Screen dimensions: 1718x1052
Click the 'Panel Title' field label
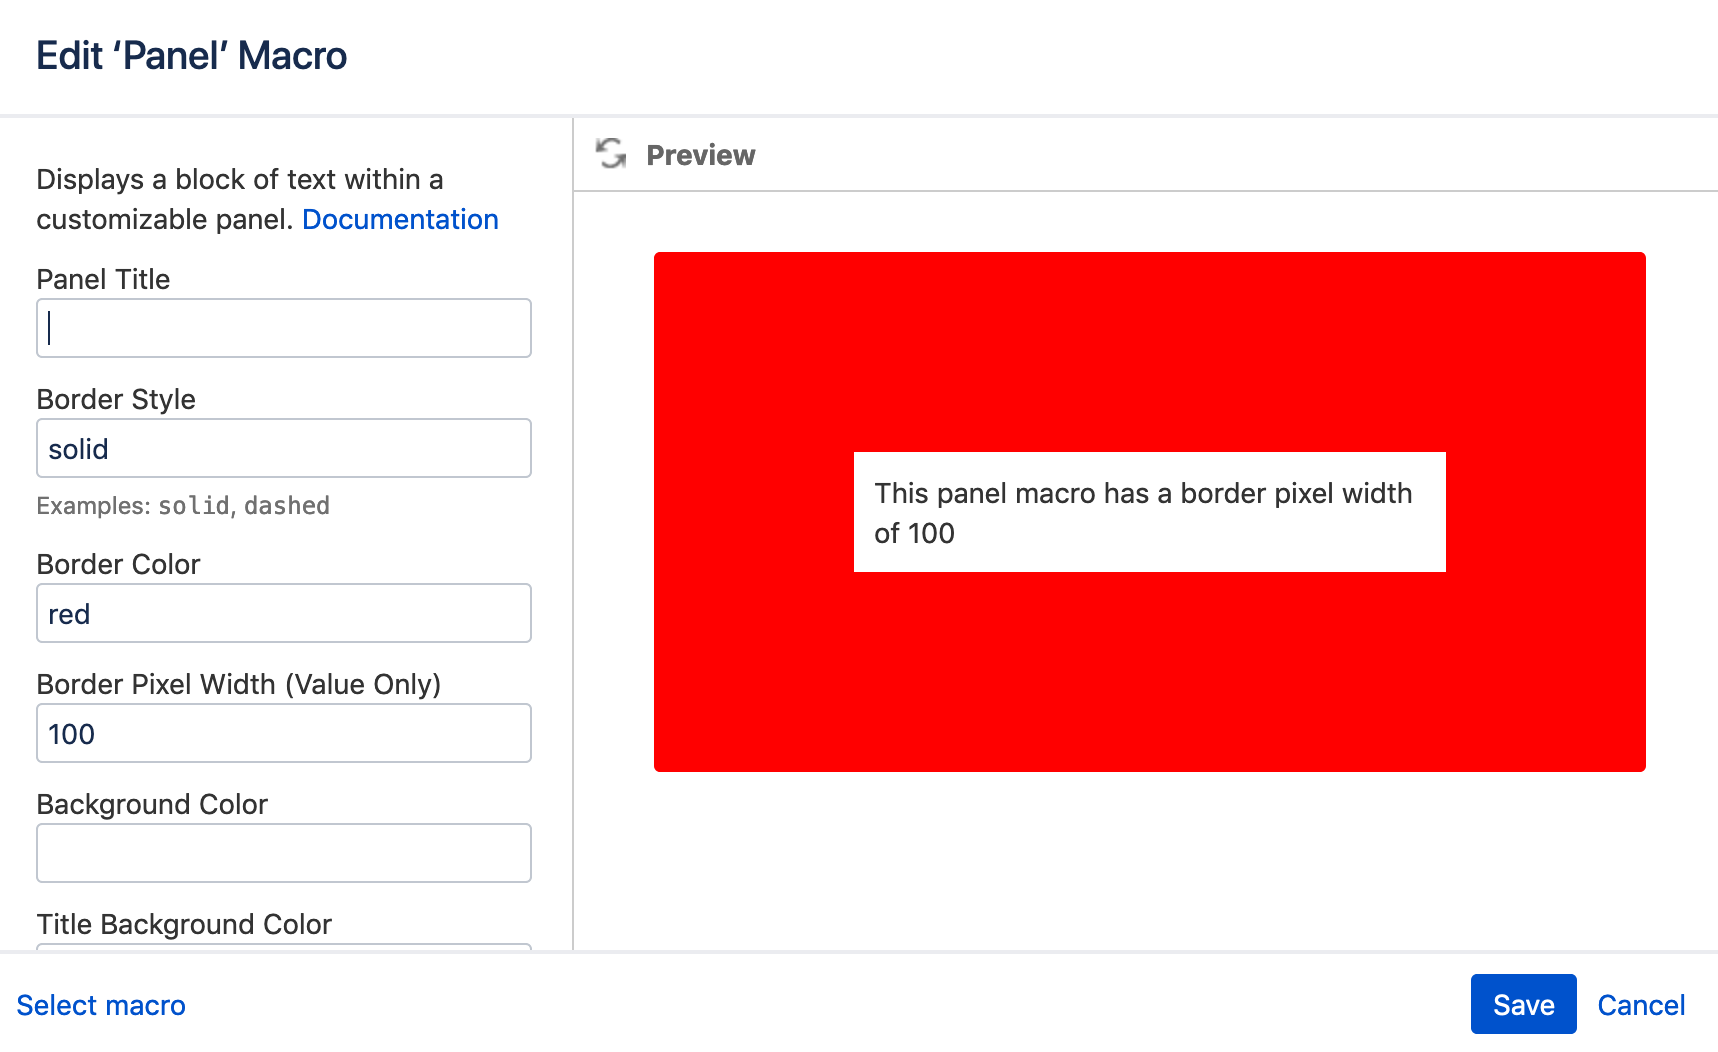point(103,279)
